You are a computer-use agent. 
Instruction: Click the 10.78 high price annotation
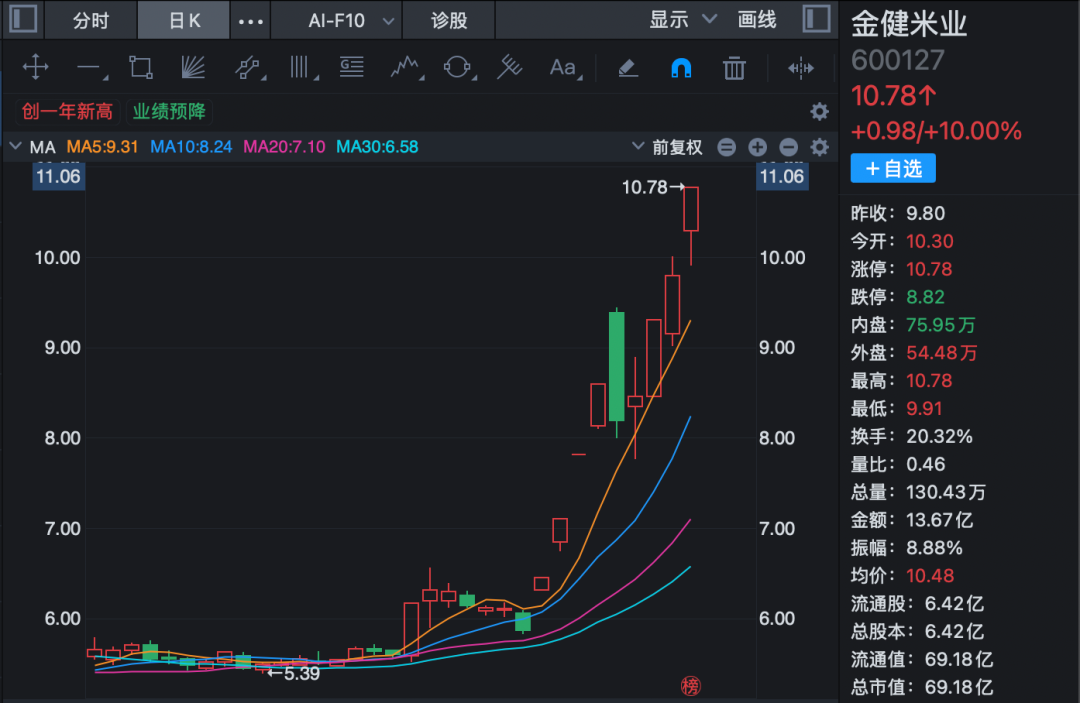click(x=652, y=187)
